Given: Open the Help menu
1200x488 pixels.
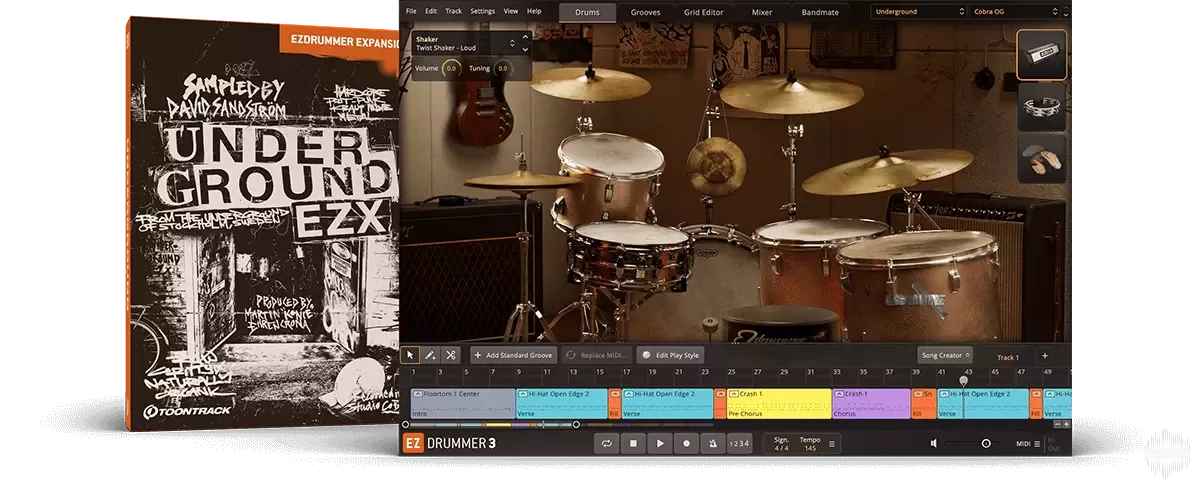Looking at the screenshot, I should click(x=534, y=11).
